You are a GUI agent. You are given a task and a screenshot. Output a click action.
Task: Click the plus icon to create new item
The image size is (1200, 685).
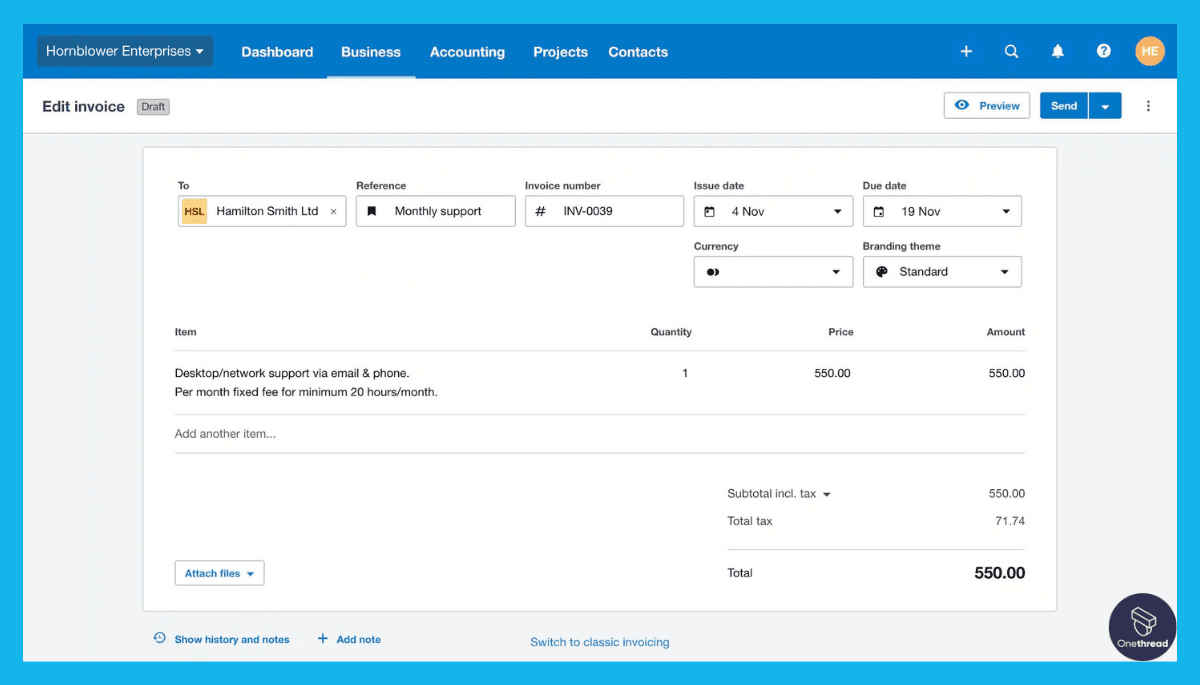tap(966, 51)
